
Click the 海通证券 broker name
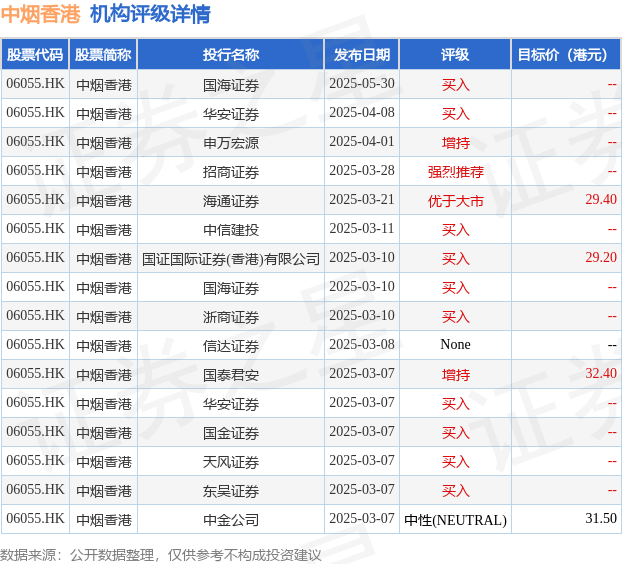[231, 201]
